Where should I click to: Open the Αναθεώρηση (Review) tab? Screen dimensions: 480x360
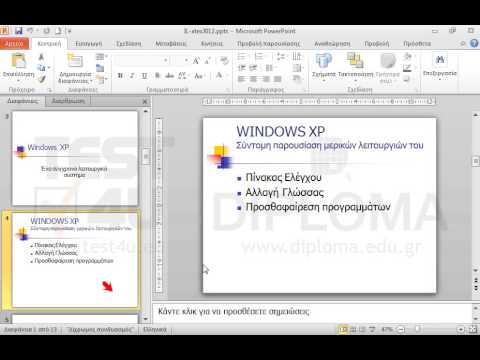click(x=332, y=44)
